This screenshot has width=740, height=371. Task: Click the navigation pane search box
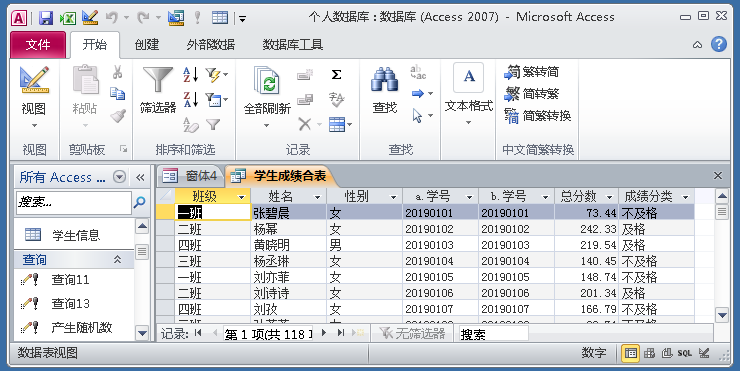pyautogui.click(x=74, y=202)
